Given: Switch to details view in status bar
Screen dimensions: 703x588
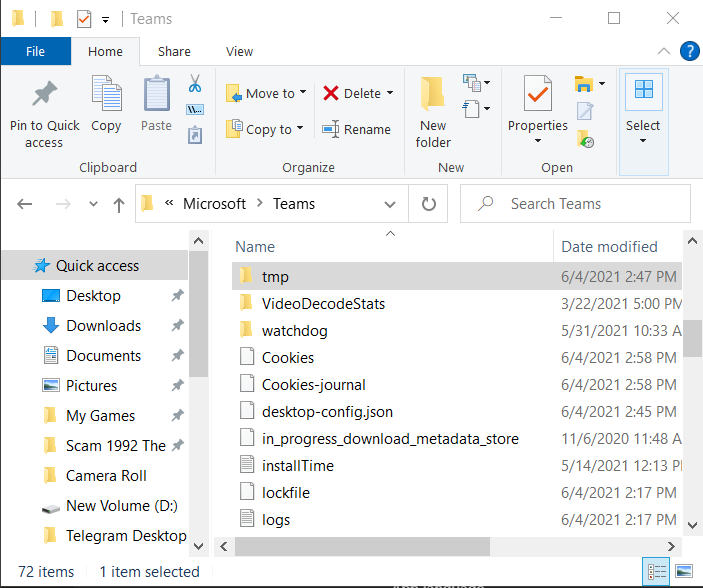Looking at the screenshot, I should (x=656, y=571).
